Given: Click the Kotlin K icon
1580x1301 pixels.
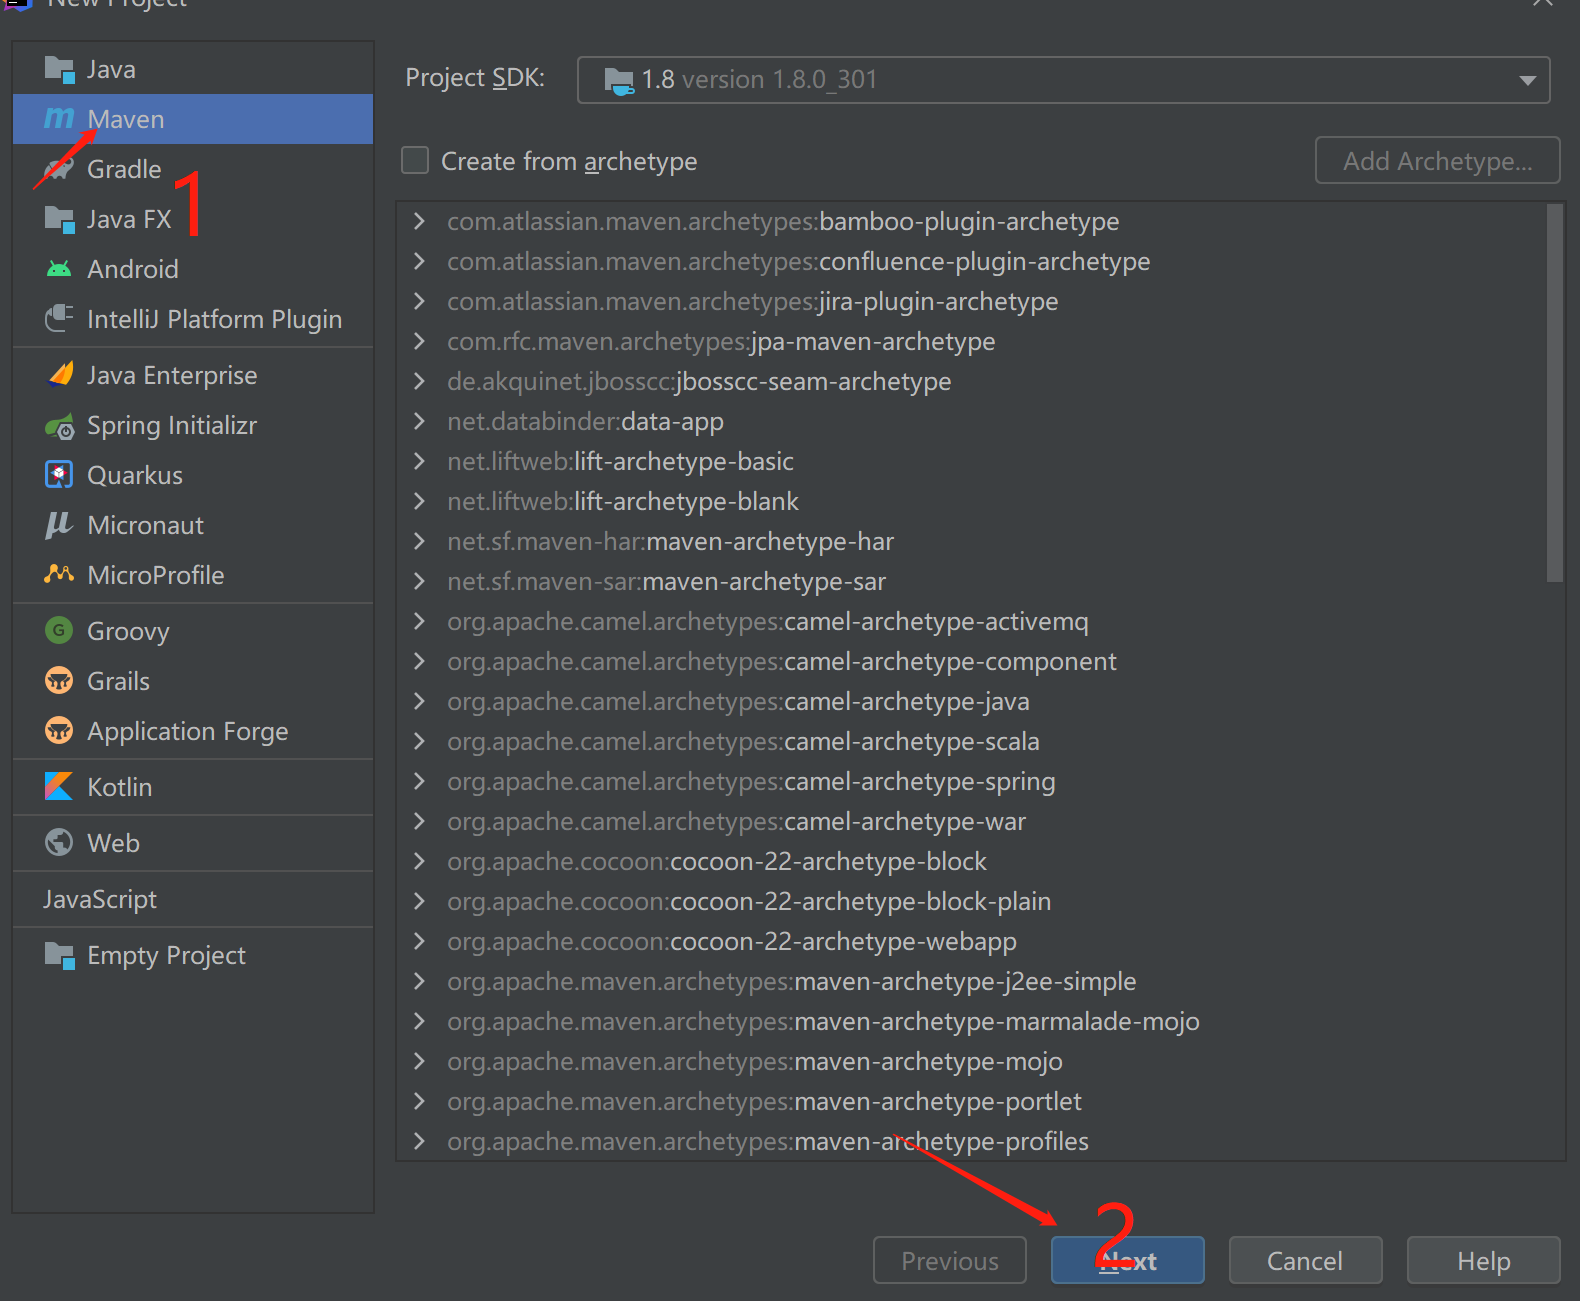Looking at the screenshot, I should click(59, 787).
